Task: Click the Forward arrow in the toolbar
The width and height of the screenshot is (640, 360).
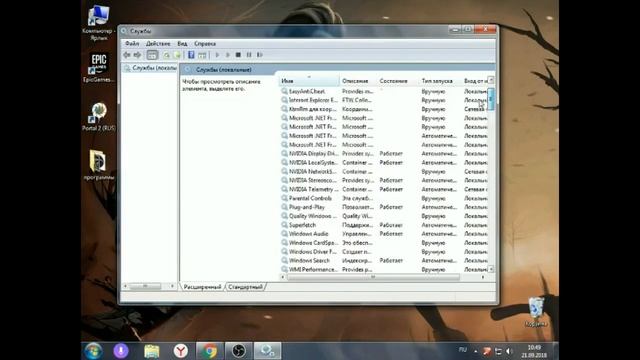Action: (x=137, y=55)
